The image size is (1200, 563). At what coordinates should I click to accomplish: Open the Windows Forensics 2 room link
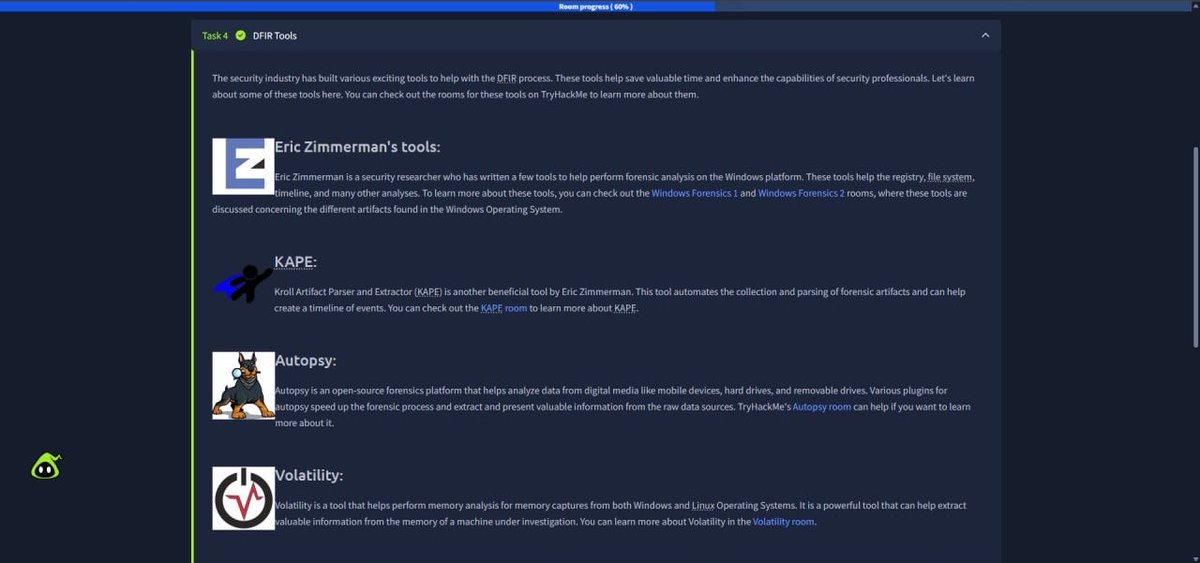pyautogui.click(x=801, y=193)
